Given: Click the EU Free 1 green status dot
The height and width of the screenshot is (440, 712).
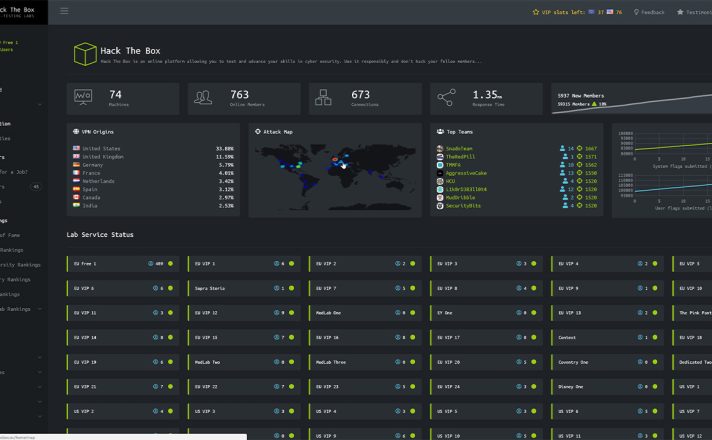Looking at the screenshot, I should 170,264.
